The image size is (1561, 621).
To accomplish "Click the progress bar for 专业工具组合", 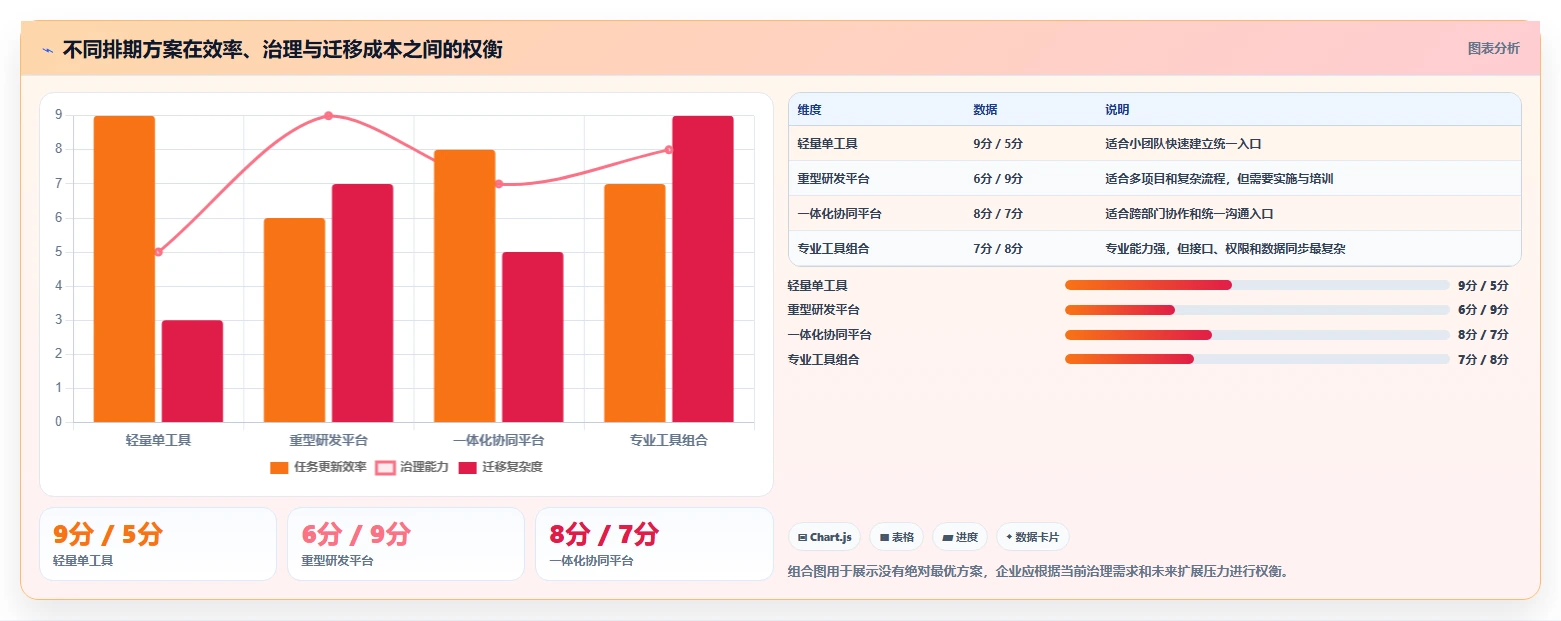I will (x=1257, y=360).
